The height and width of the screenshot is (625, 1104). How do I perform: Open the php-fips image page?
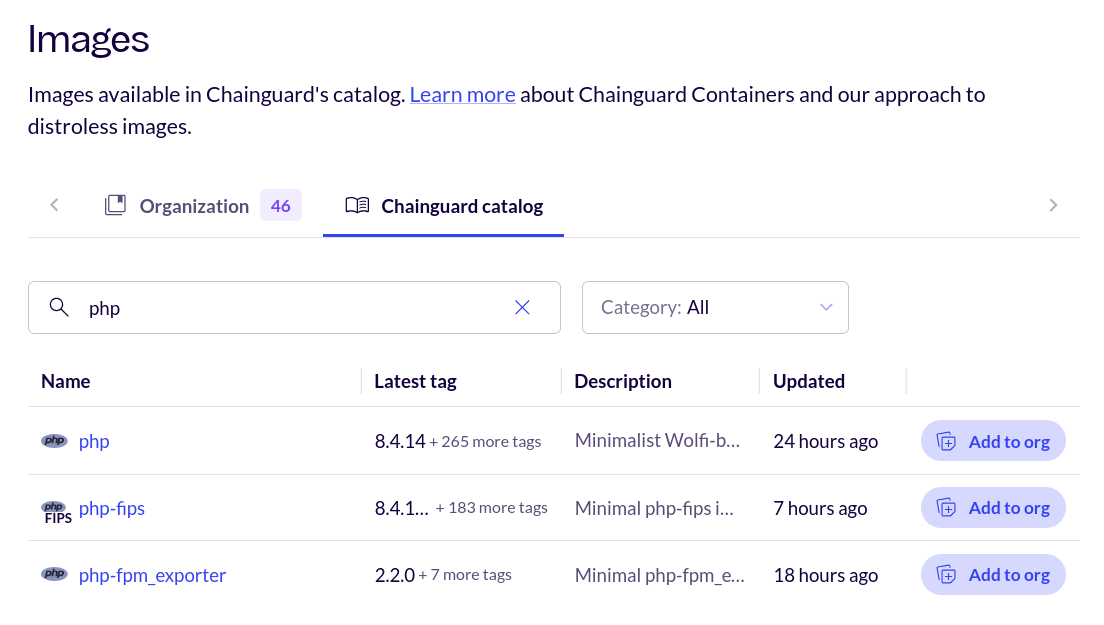(x=111, y=507)
